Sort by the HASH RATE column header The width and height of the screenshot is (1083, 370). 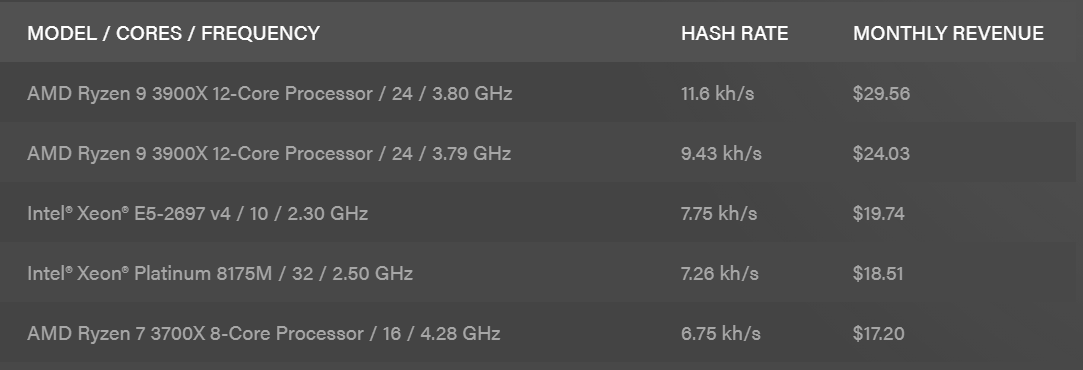[x=734, y=33]
